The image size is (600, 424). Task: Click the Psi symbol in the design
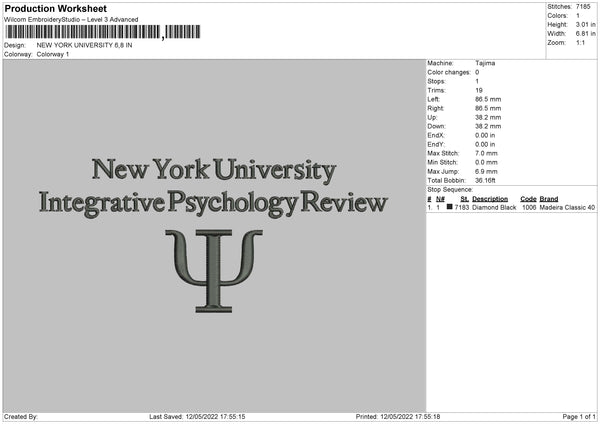click(214, 271)
